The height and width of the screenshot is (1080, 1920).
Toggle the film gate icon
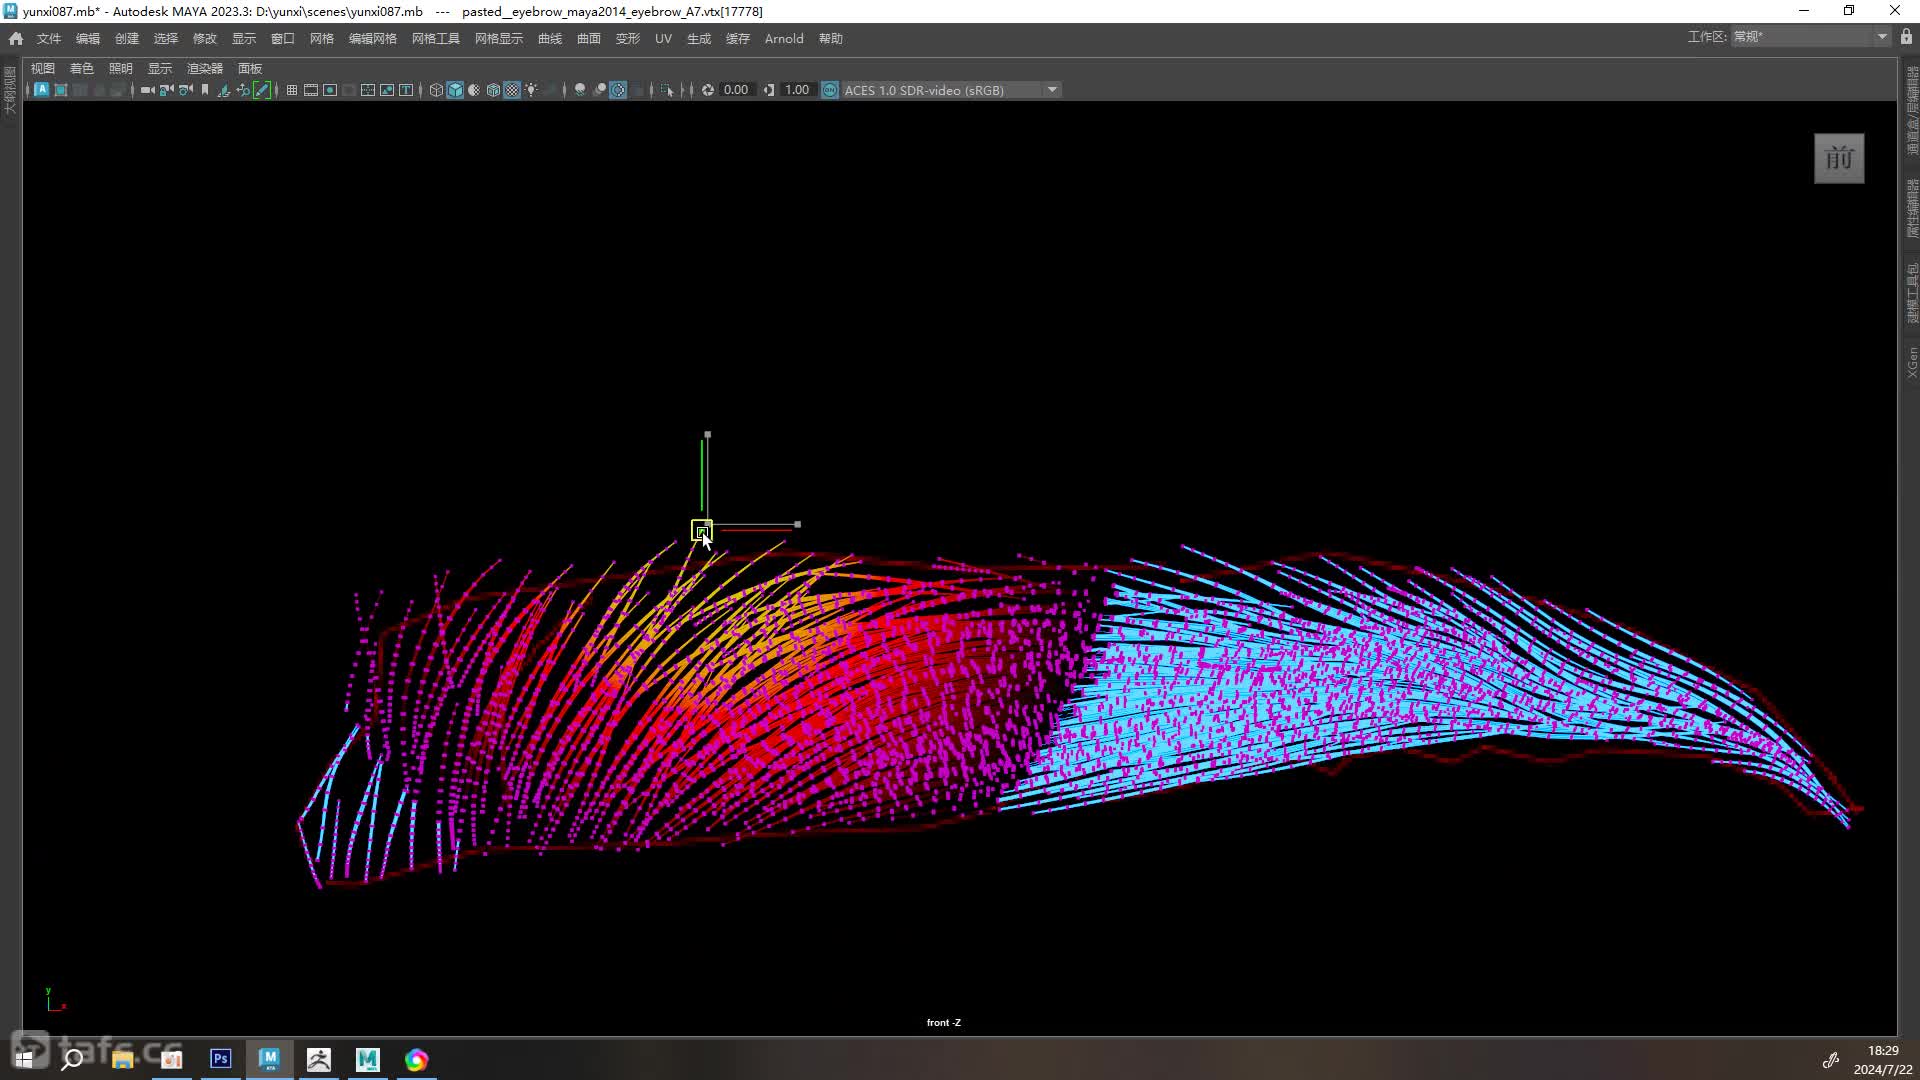311,90
